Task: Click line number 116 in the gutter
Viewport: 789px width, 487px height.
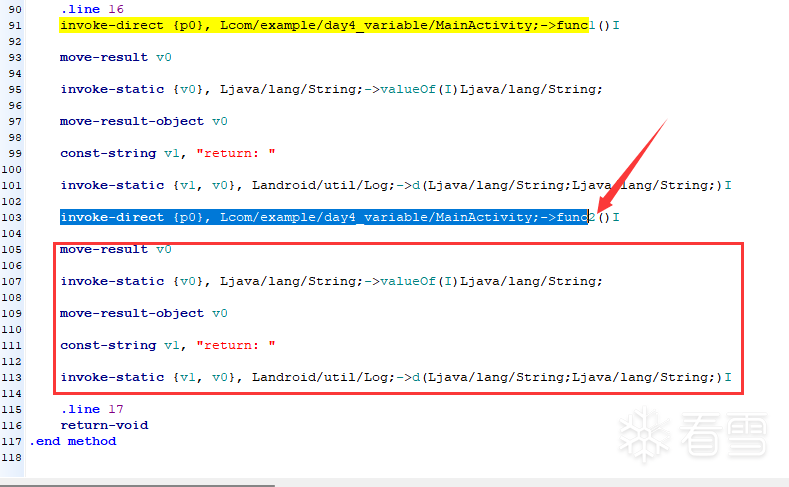Action: click(12, 425)
